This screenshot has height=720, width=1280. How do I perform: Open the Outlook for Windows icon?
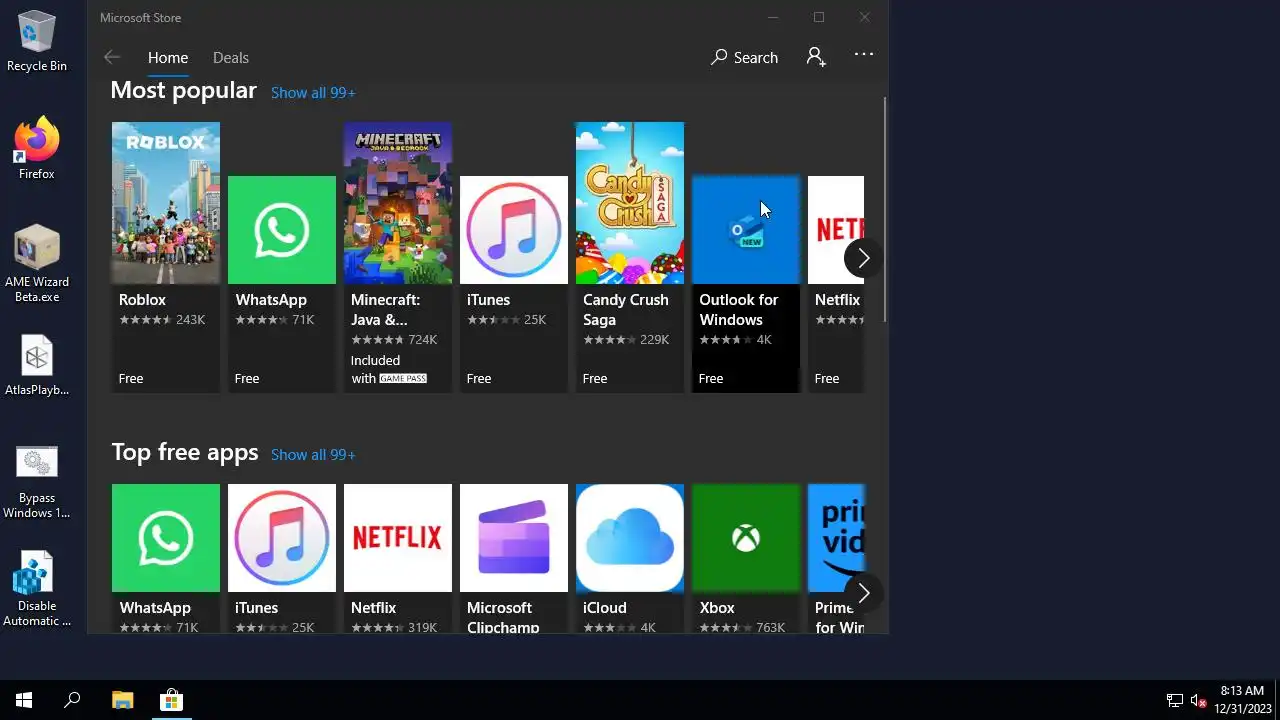[746, 230]
